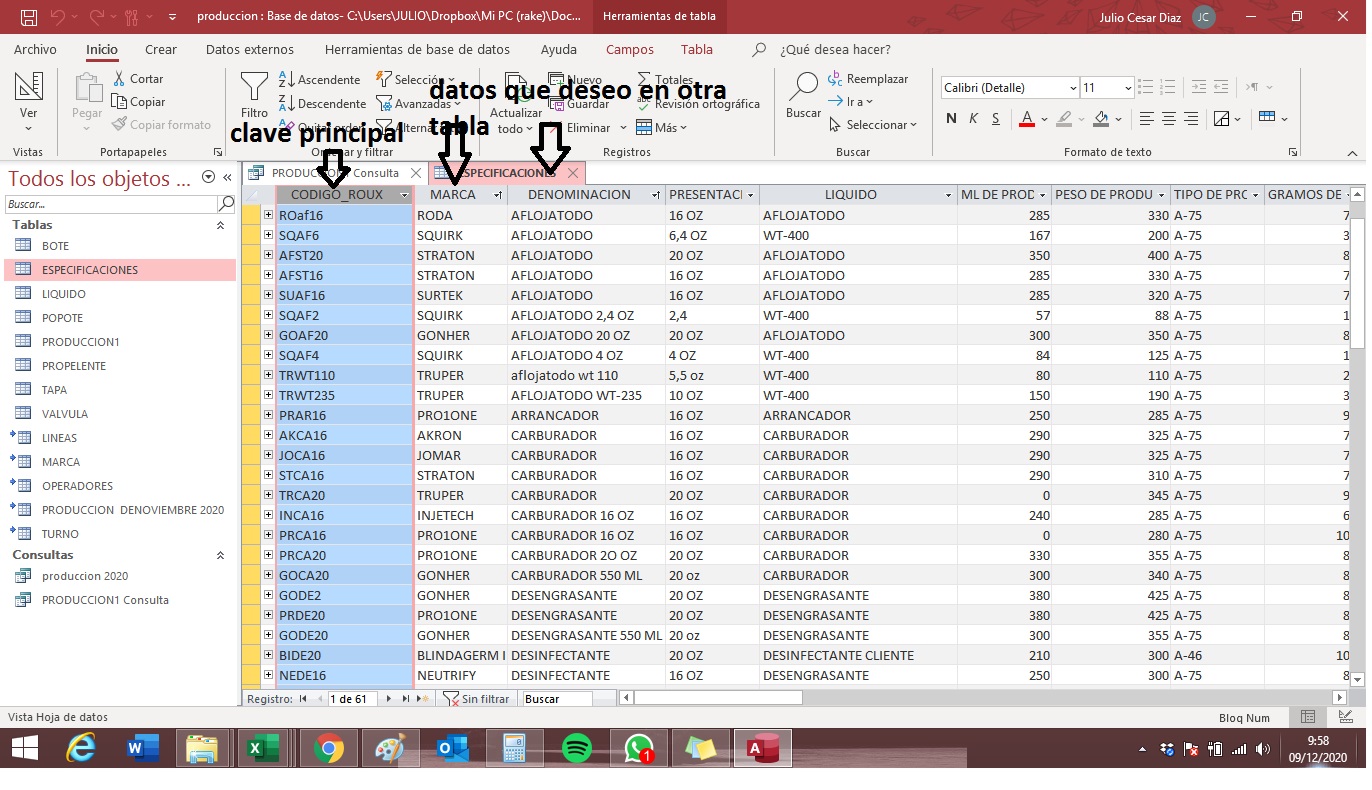Open LIQUIDO column filter dropdown
Image resolution: width=1372 pixels, height=790 pixels.
pos(948,195)
